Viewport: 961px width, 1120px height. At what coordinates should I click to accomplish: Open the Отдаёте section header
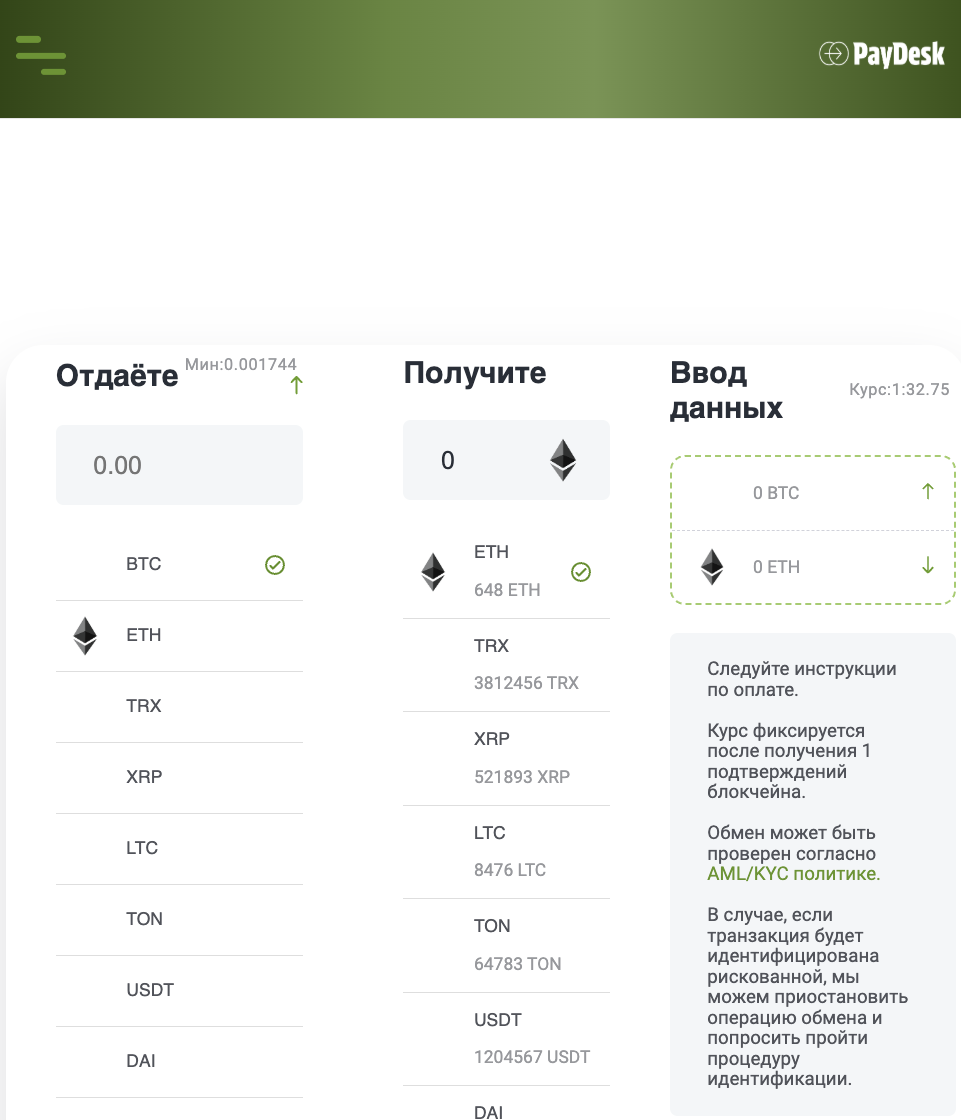tap(116, 376)
